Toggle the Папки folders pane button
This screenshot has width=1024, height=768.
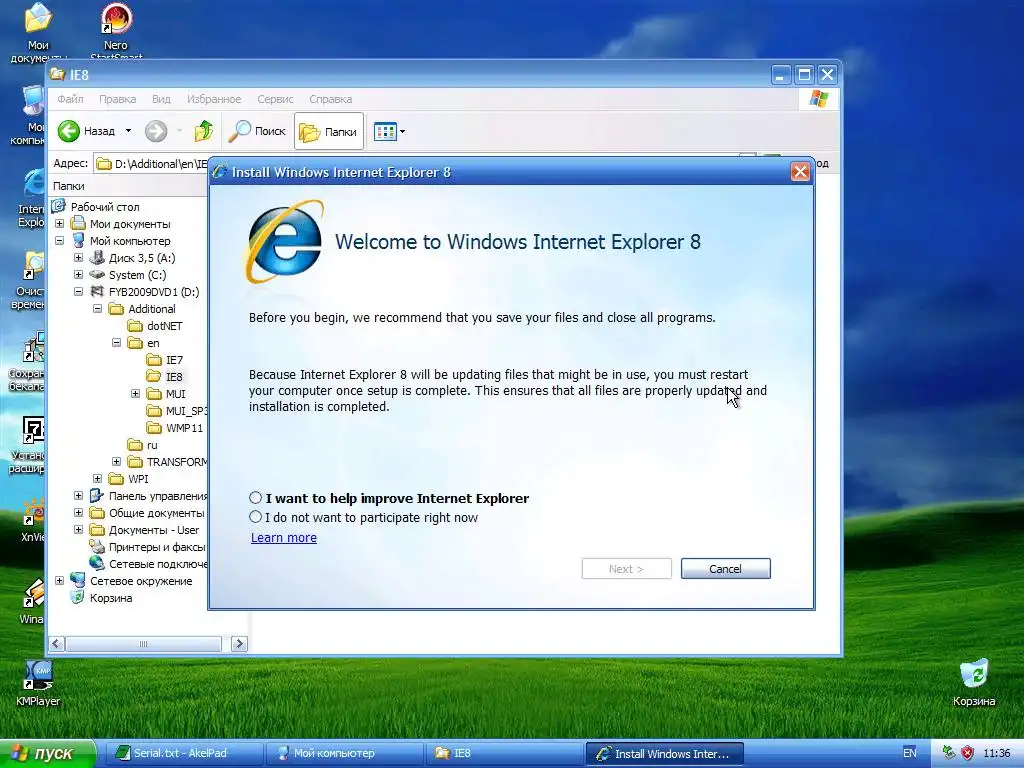(328, 131)
